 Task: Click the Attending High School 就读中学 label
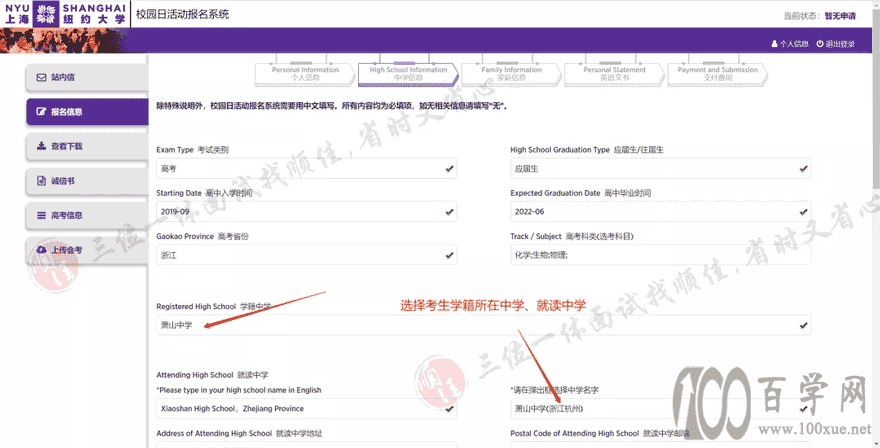[212, 375]
